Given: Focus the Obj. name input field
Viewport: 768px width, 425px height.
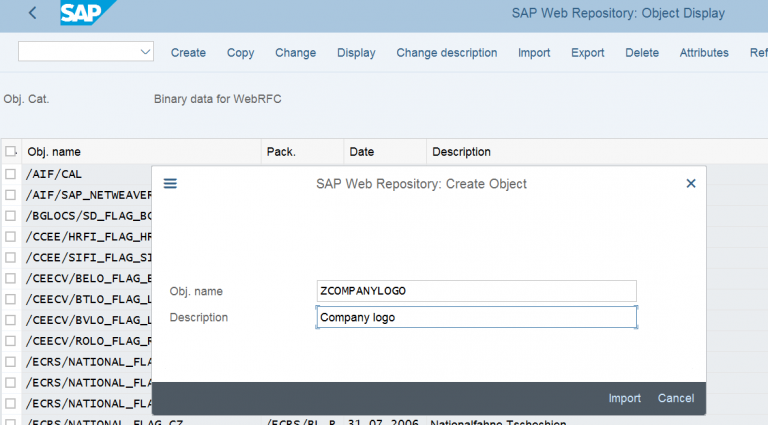Looking at the screenshot, I should pos(475,291).
